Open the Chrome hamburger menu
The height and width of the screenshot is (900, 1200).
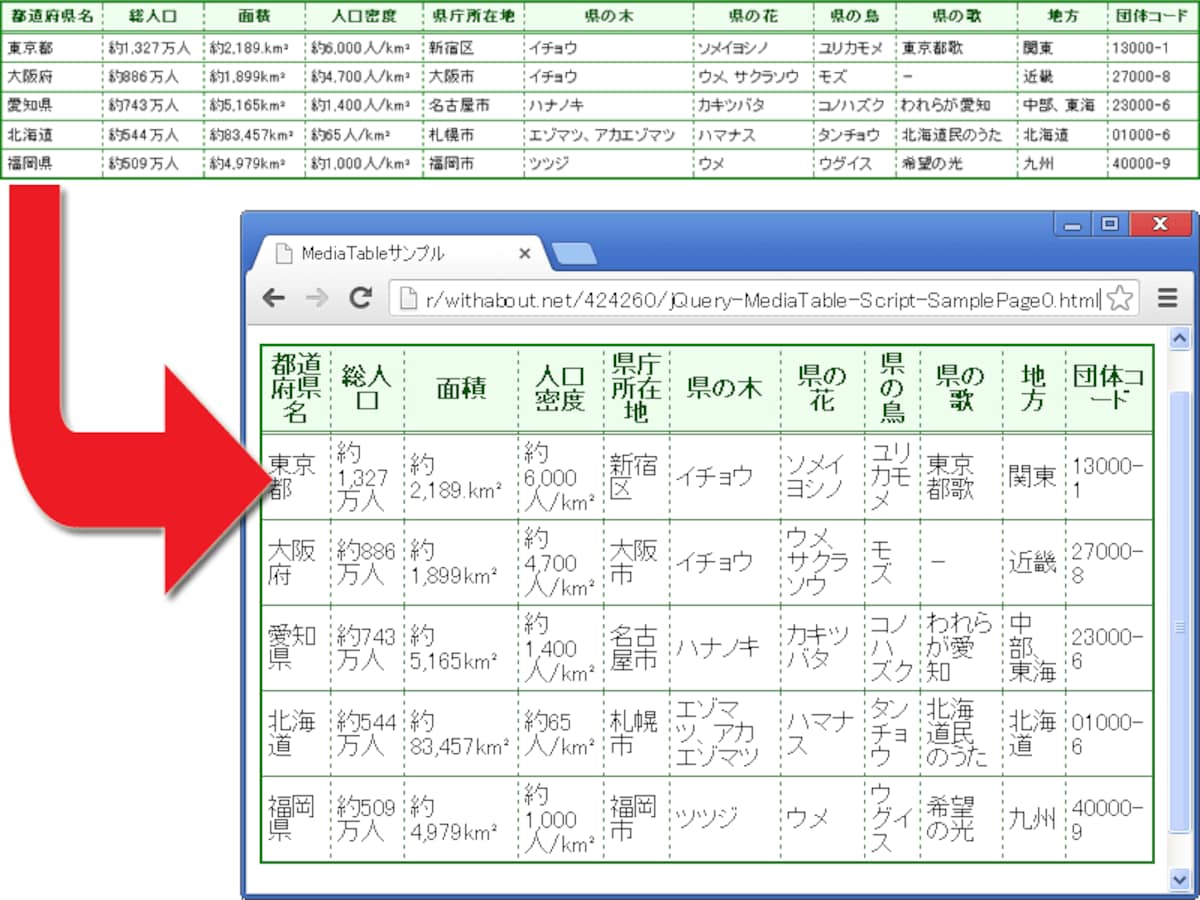(1166, 297)
